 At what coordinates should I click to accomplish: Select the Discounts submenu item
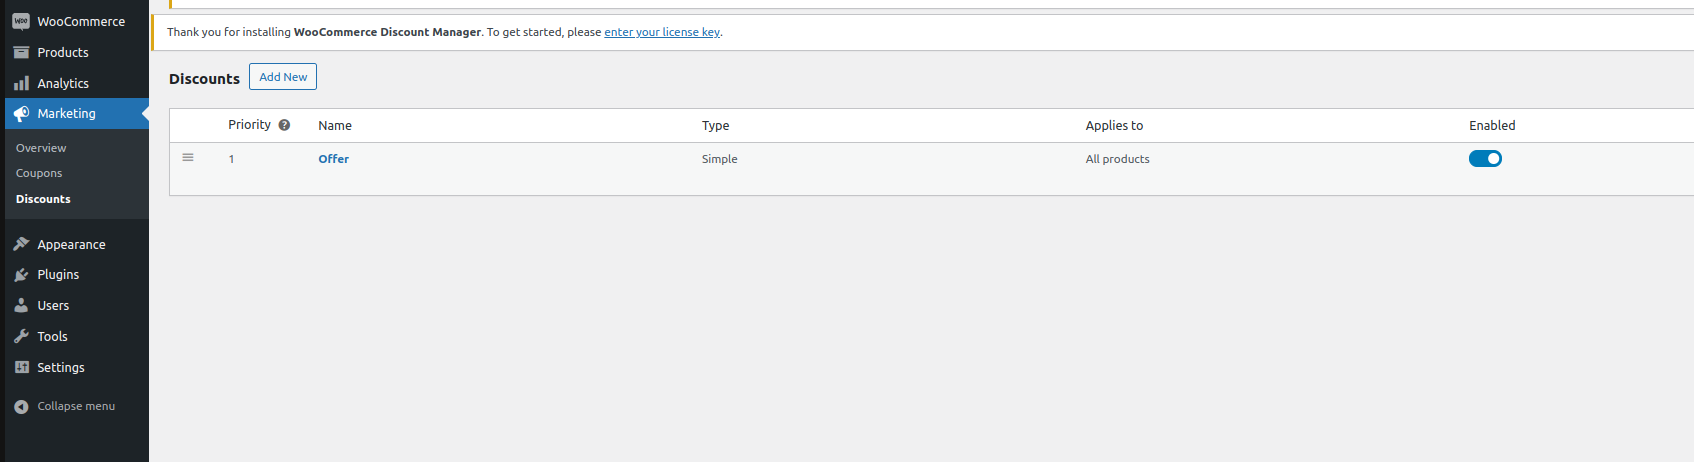pyautogui.click(x=43, y=199)
